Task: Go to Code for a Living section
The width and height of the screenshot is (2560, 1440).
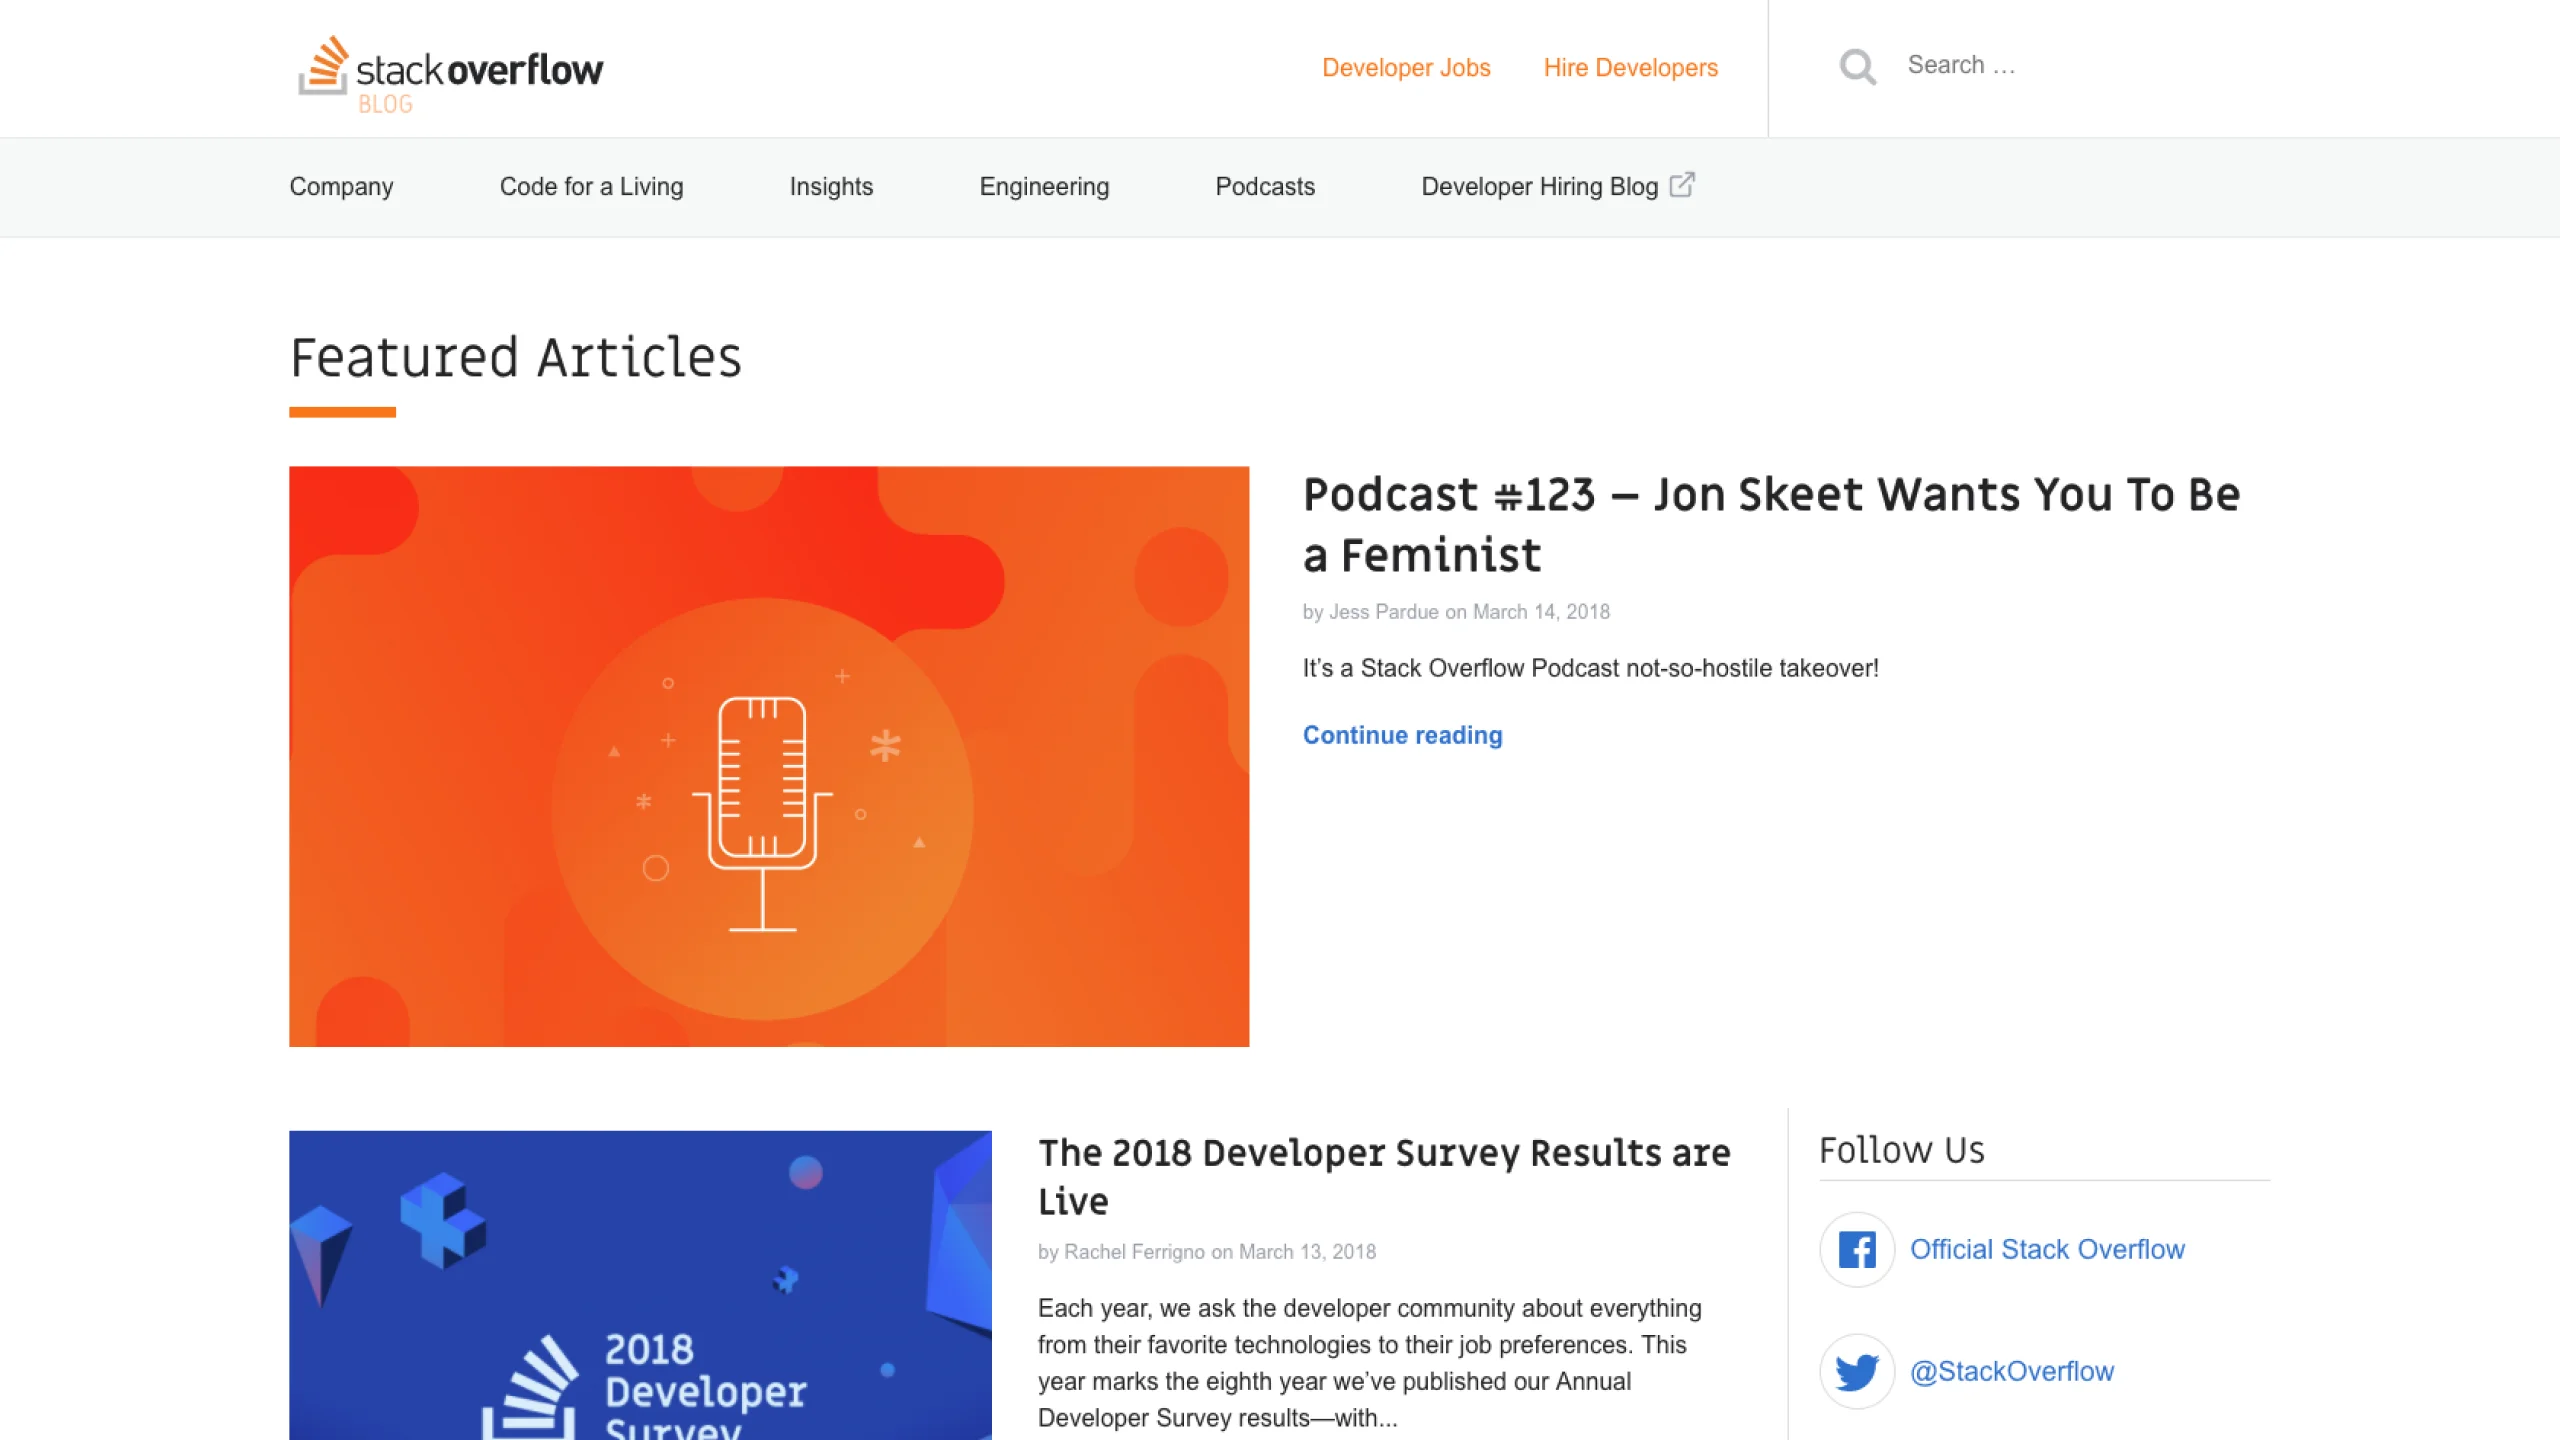Action: (x=591, y=187)
